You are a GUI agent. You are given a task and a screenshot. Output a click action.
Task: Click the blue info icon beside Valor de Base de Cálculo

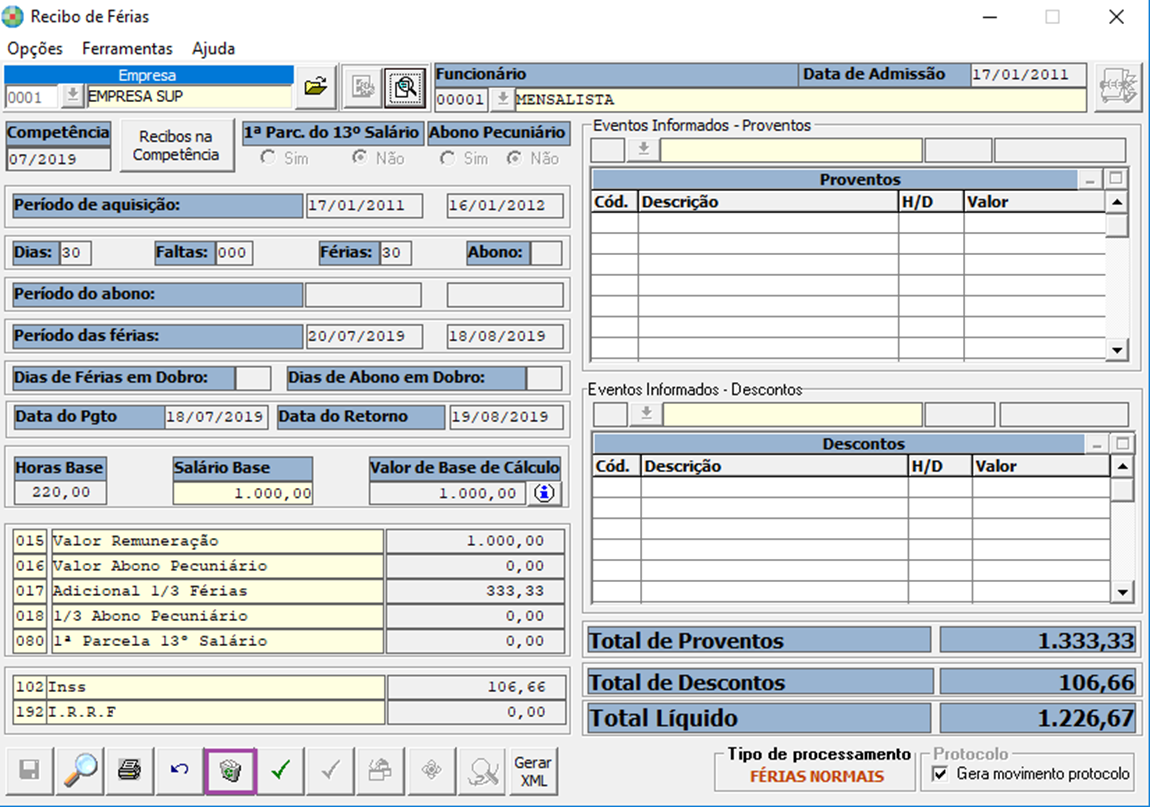543,493
